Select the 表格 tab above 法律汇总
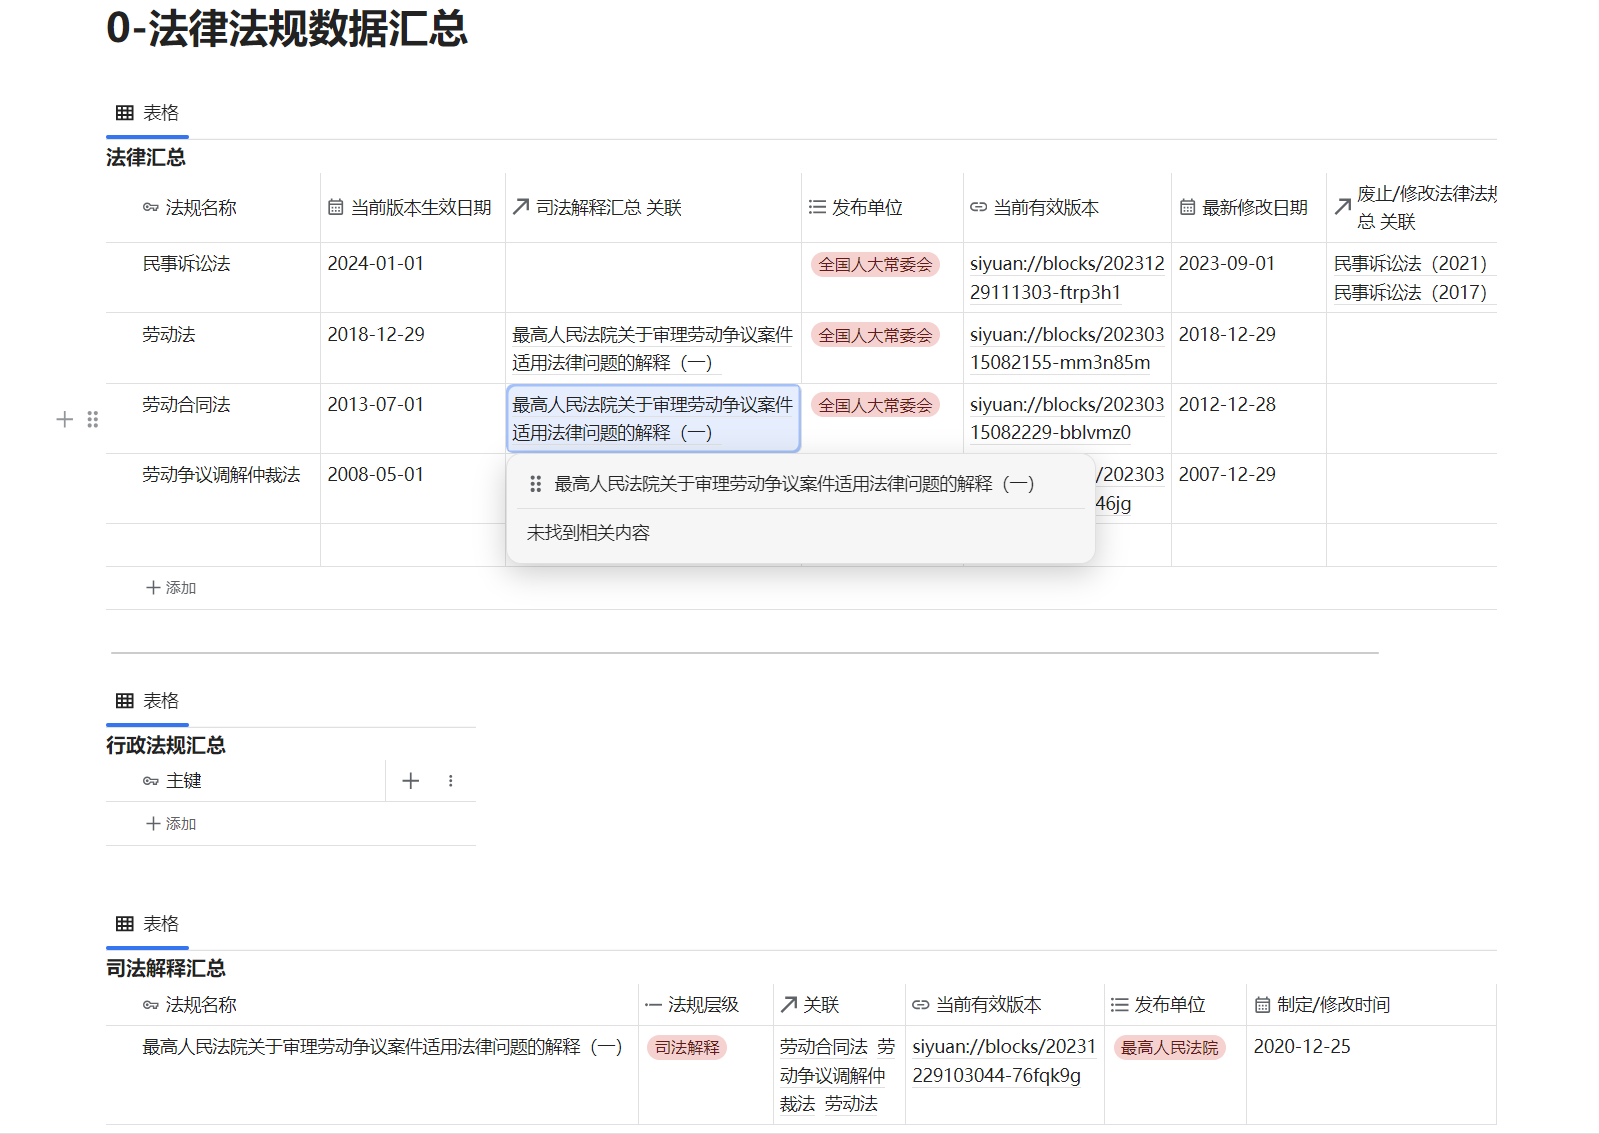The image size is (1599, 1134). point(148,113)
